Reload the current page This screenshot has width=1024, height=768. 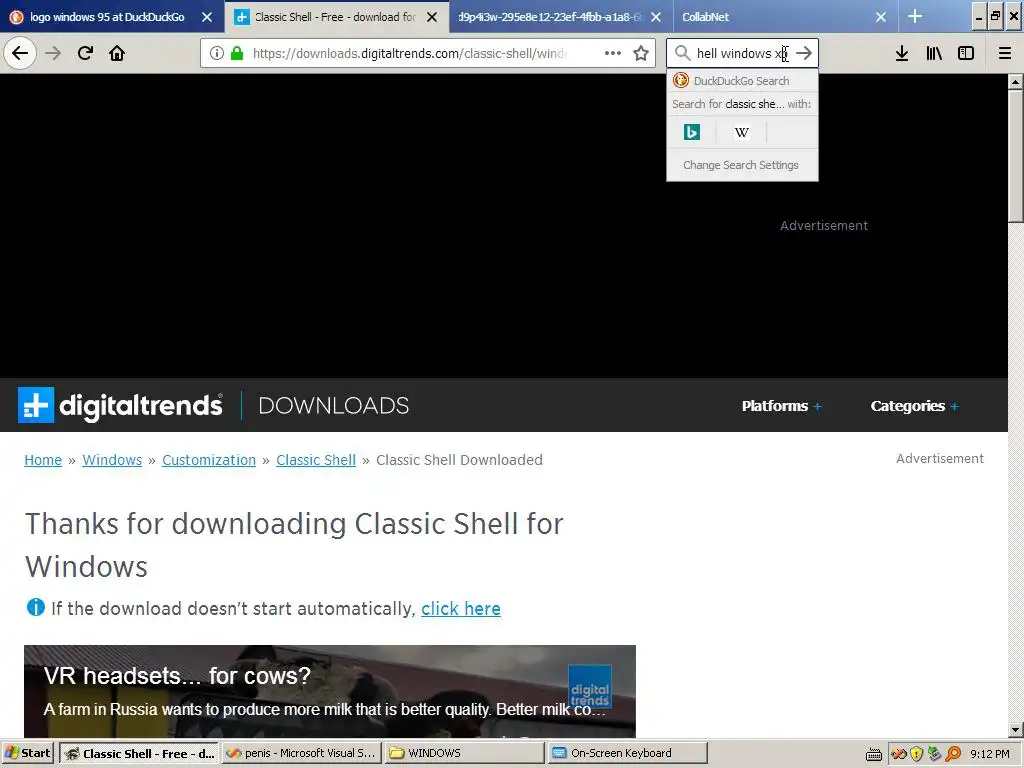[x=85, y=53]
